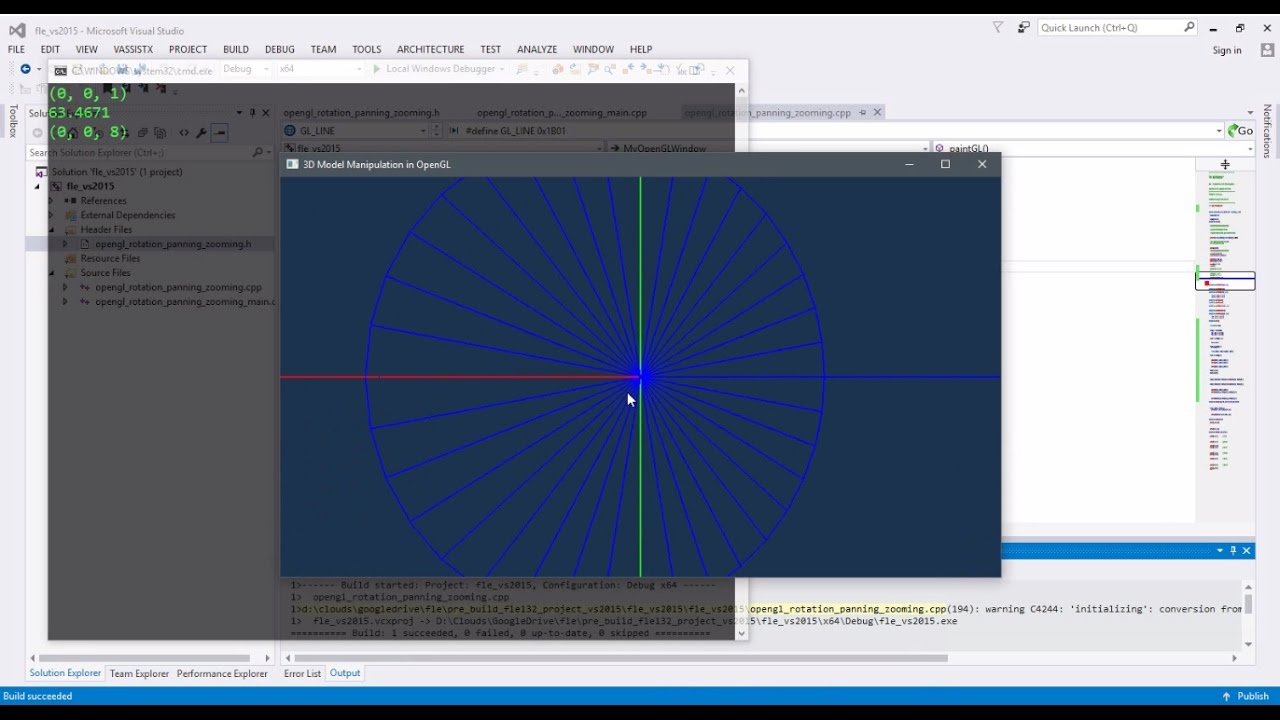The width and height of the screenshot is (1280, 720).
Task: Expand opengl_rotation_panning_zooming.cpp tree node
Action: click(65, 287)
